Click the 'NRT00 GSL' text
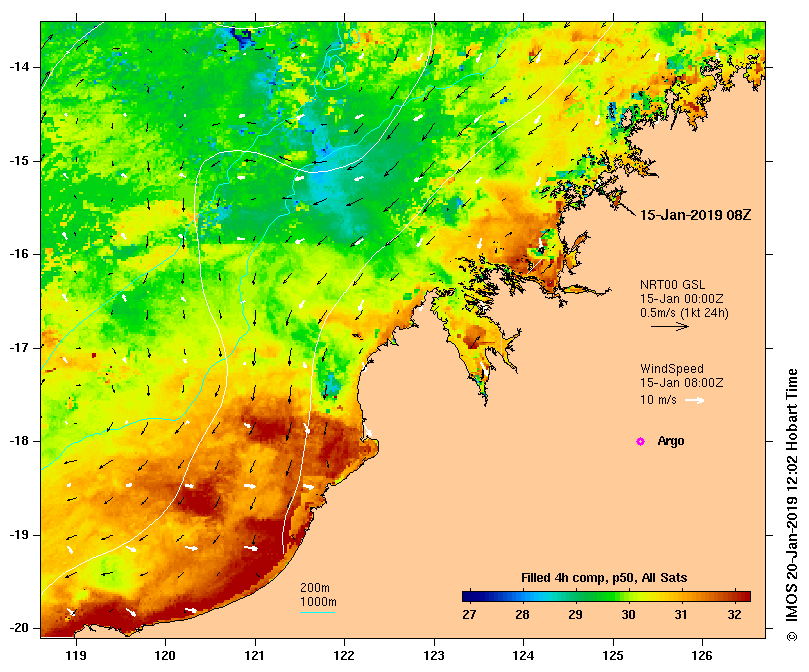Image resolution: width=809 pixels, height=672 pixels. [672, 285]
